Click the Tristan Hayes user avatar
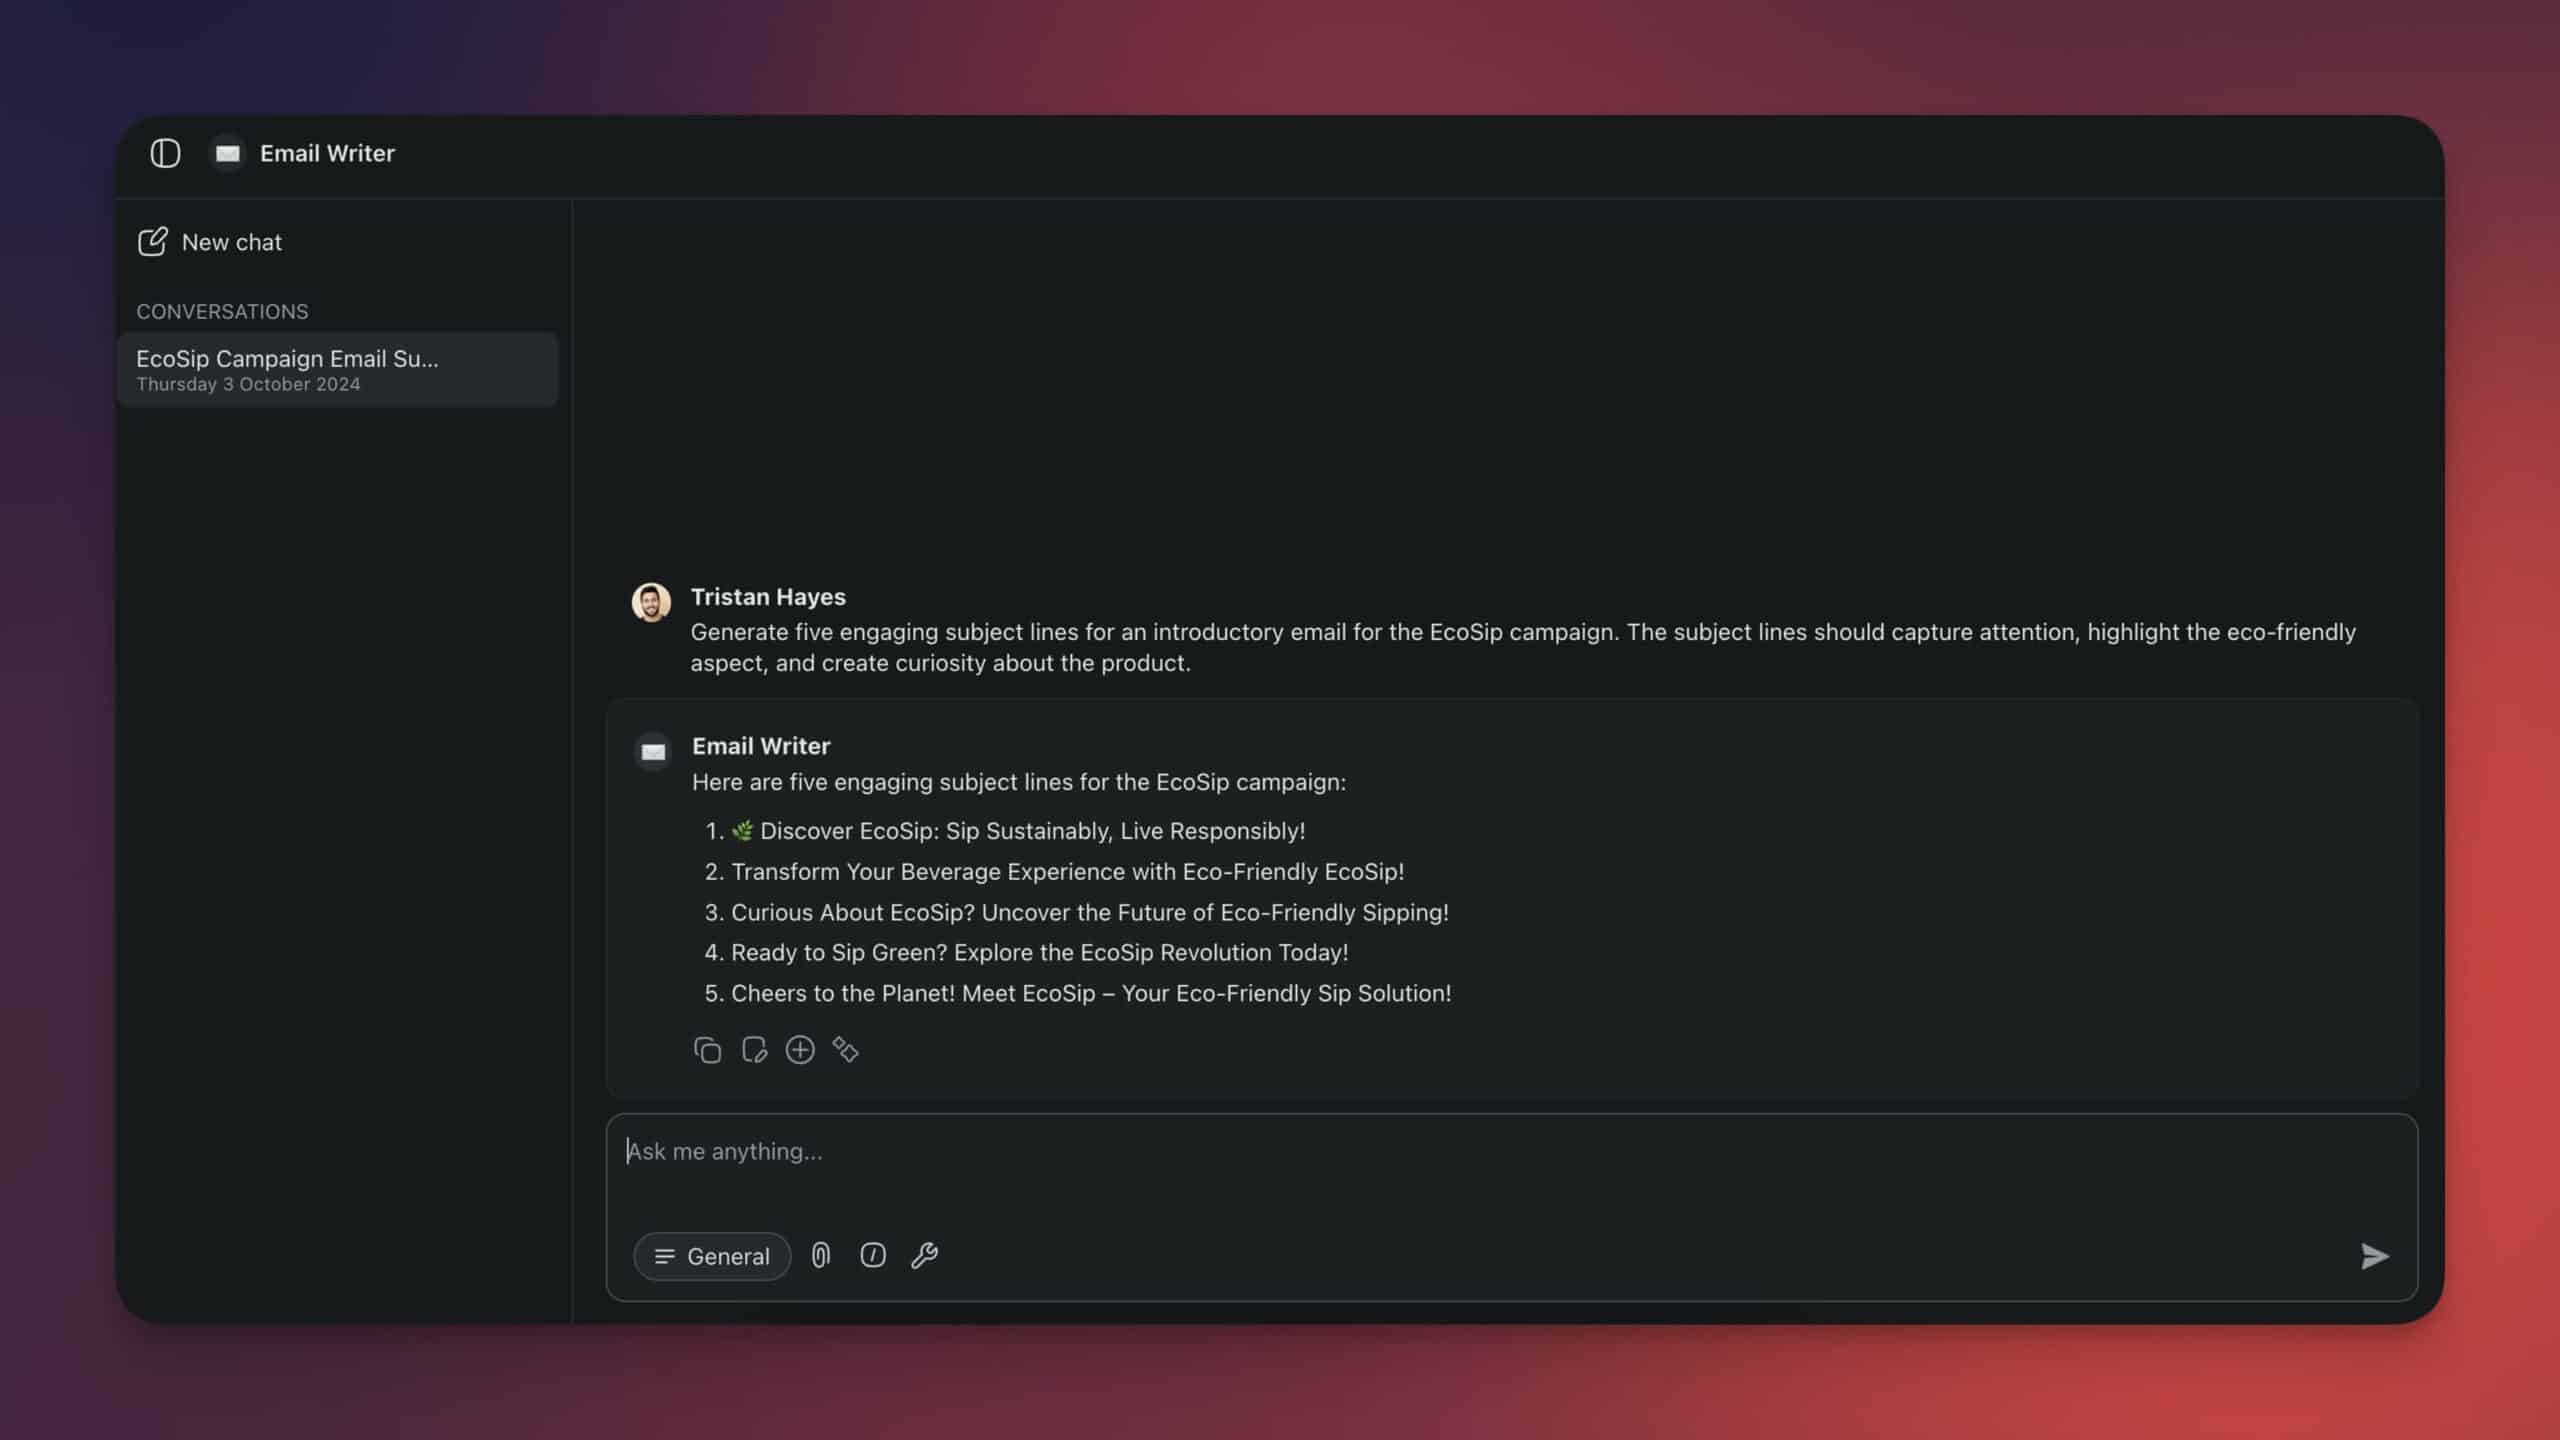2560x1440 pixels. coord(651,601)
